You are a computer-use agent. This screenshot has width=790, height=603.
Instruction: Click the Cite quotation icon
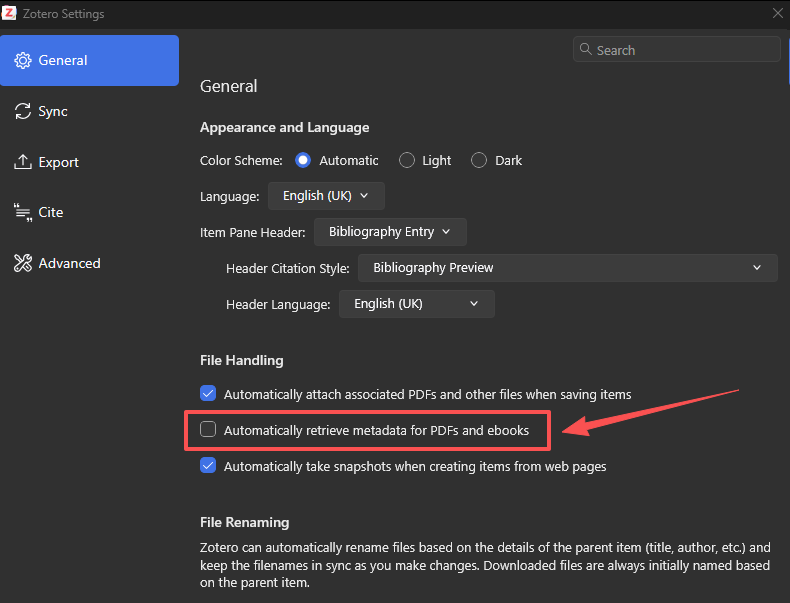point(23,212)
